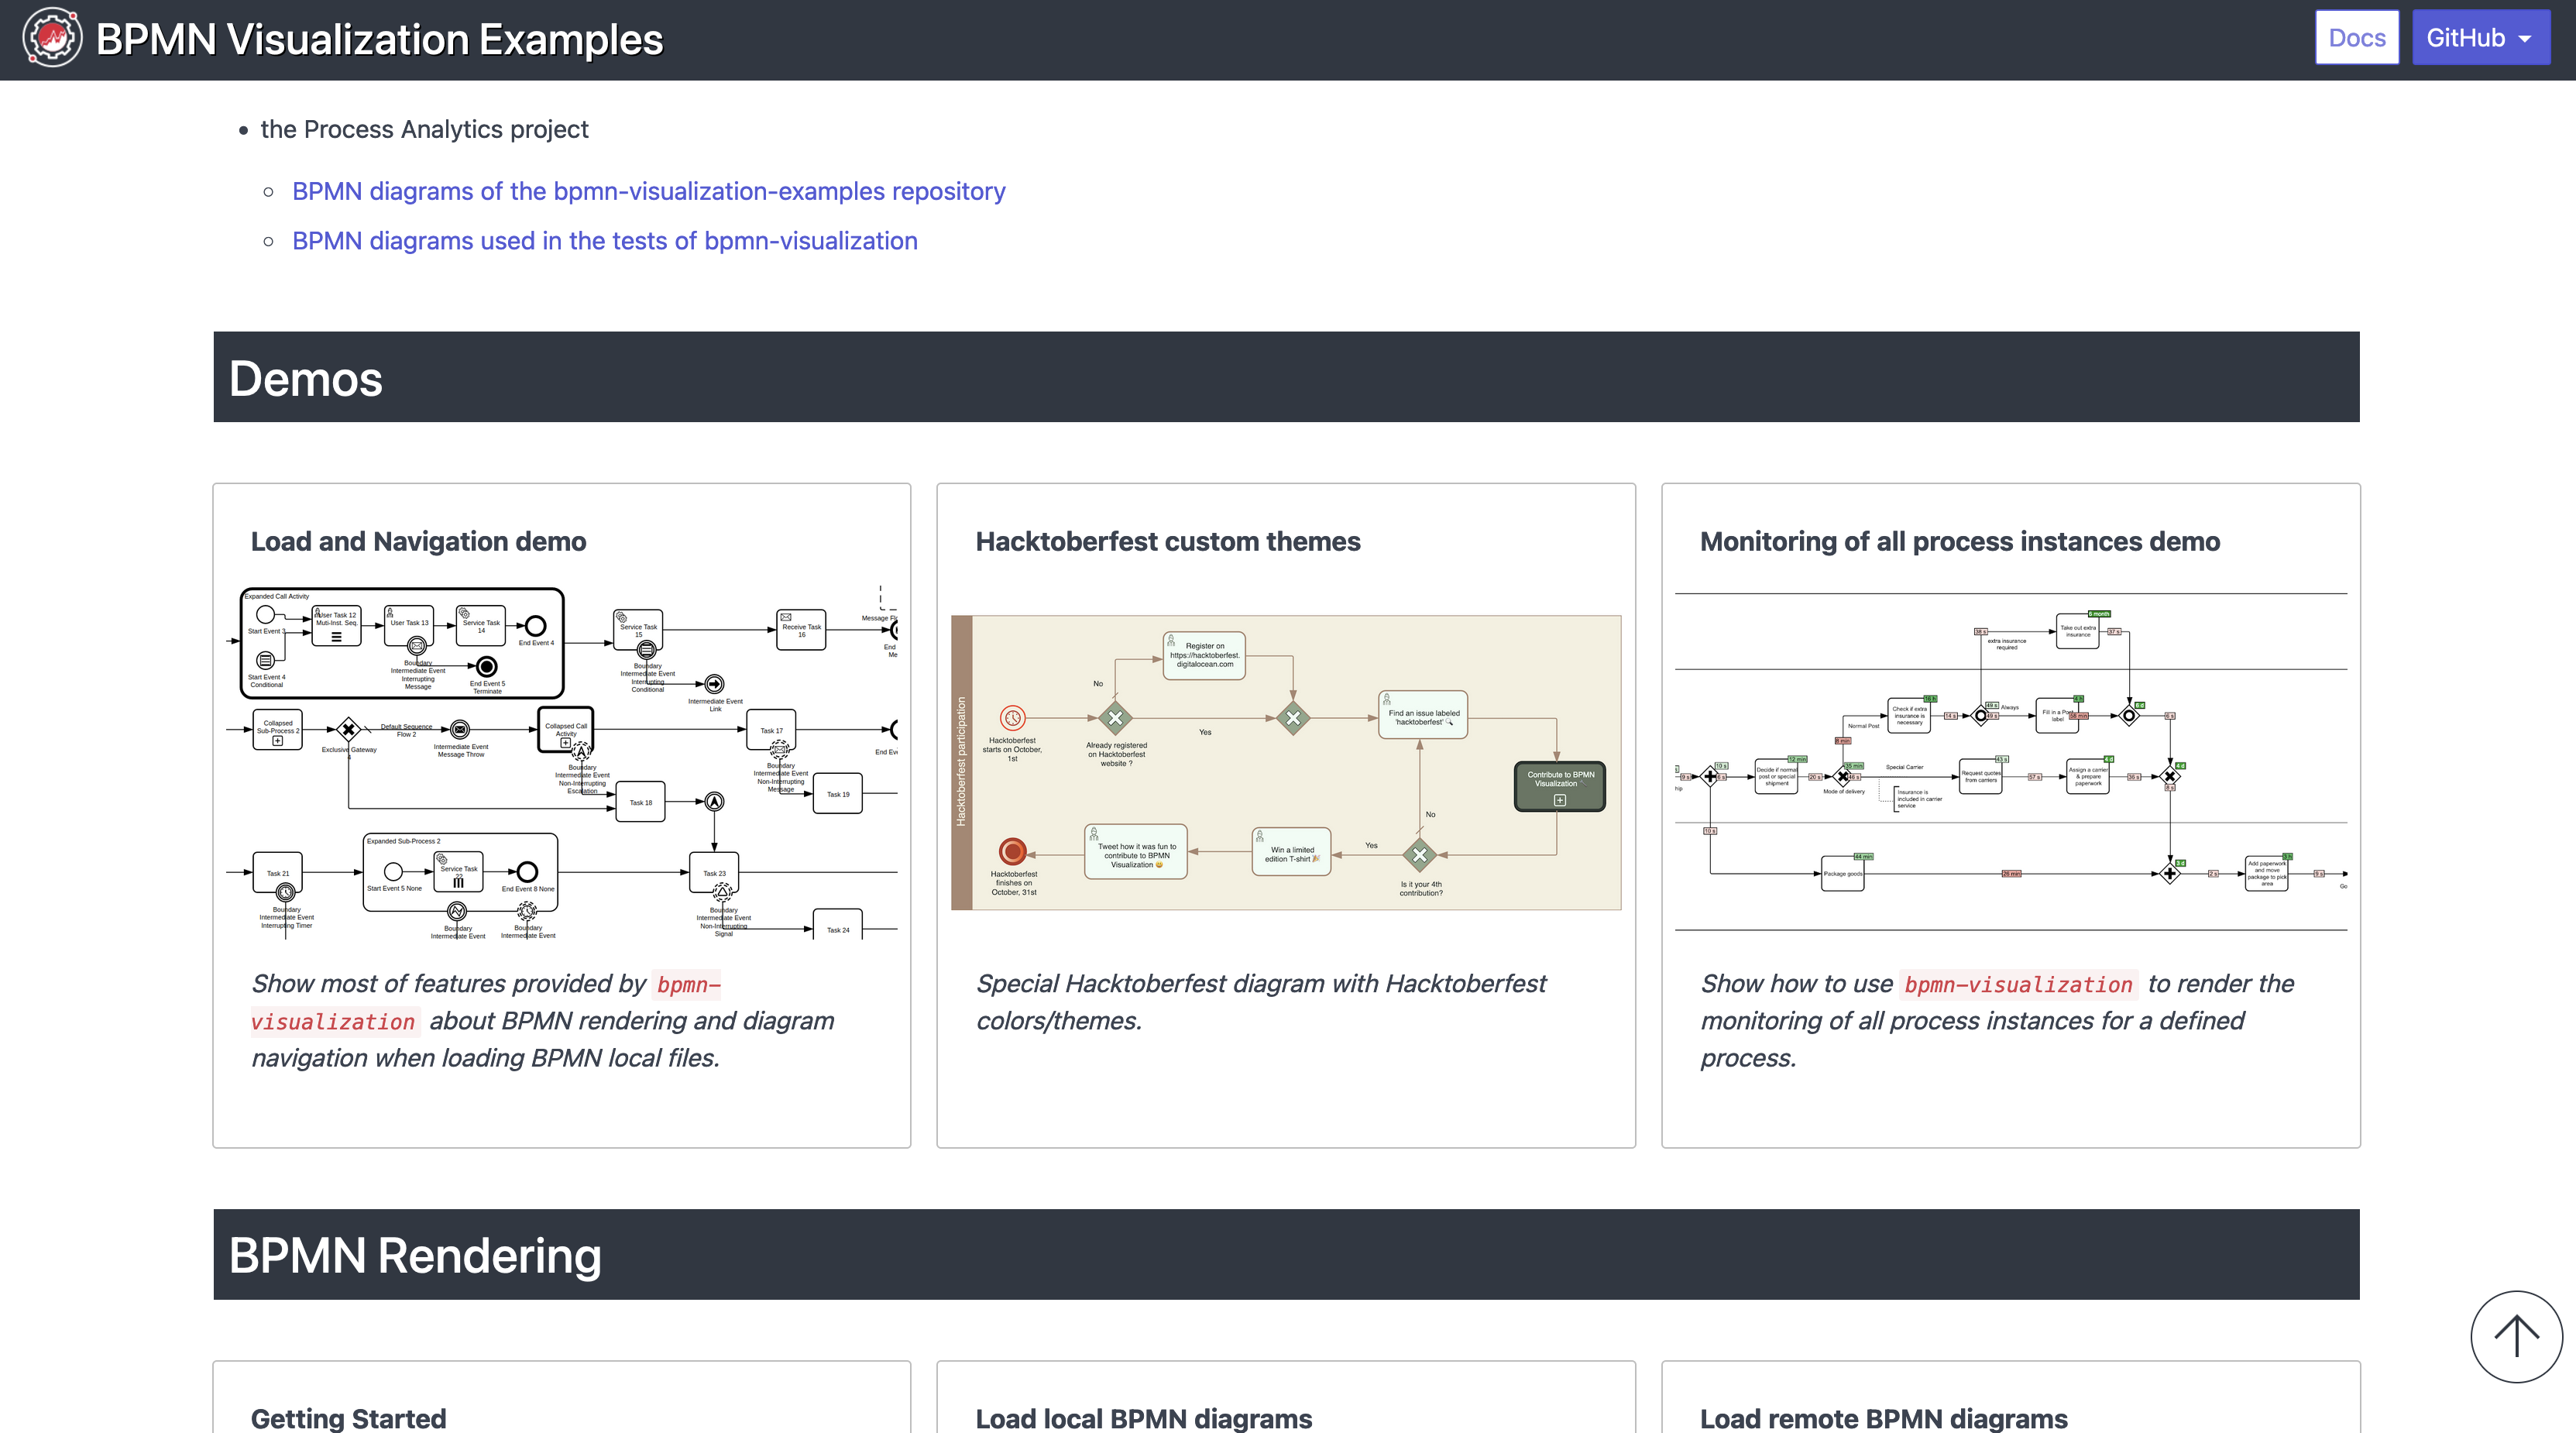Click the Demos section header bar
The width and height of the screenshot is (2576, 1433).
click(x=1286, y=377)
